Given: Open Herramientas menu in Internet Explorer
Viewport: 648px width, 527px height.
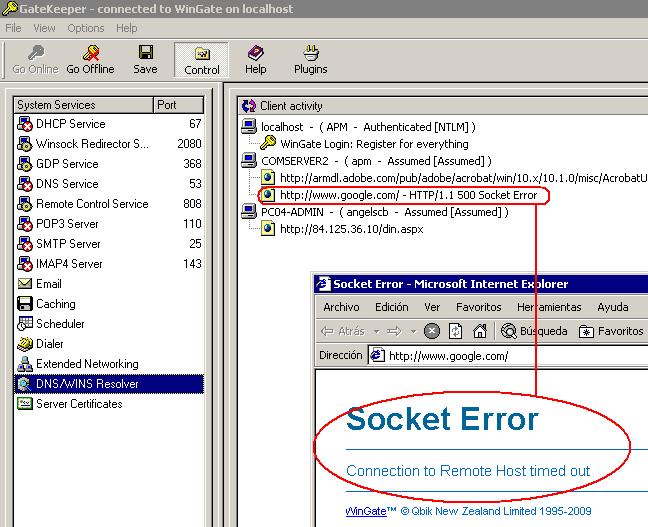Looking at the screenshot, I should point(549,307).
